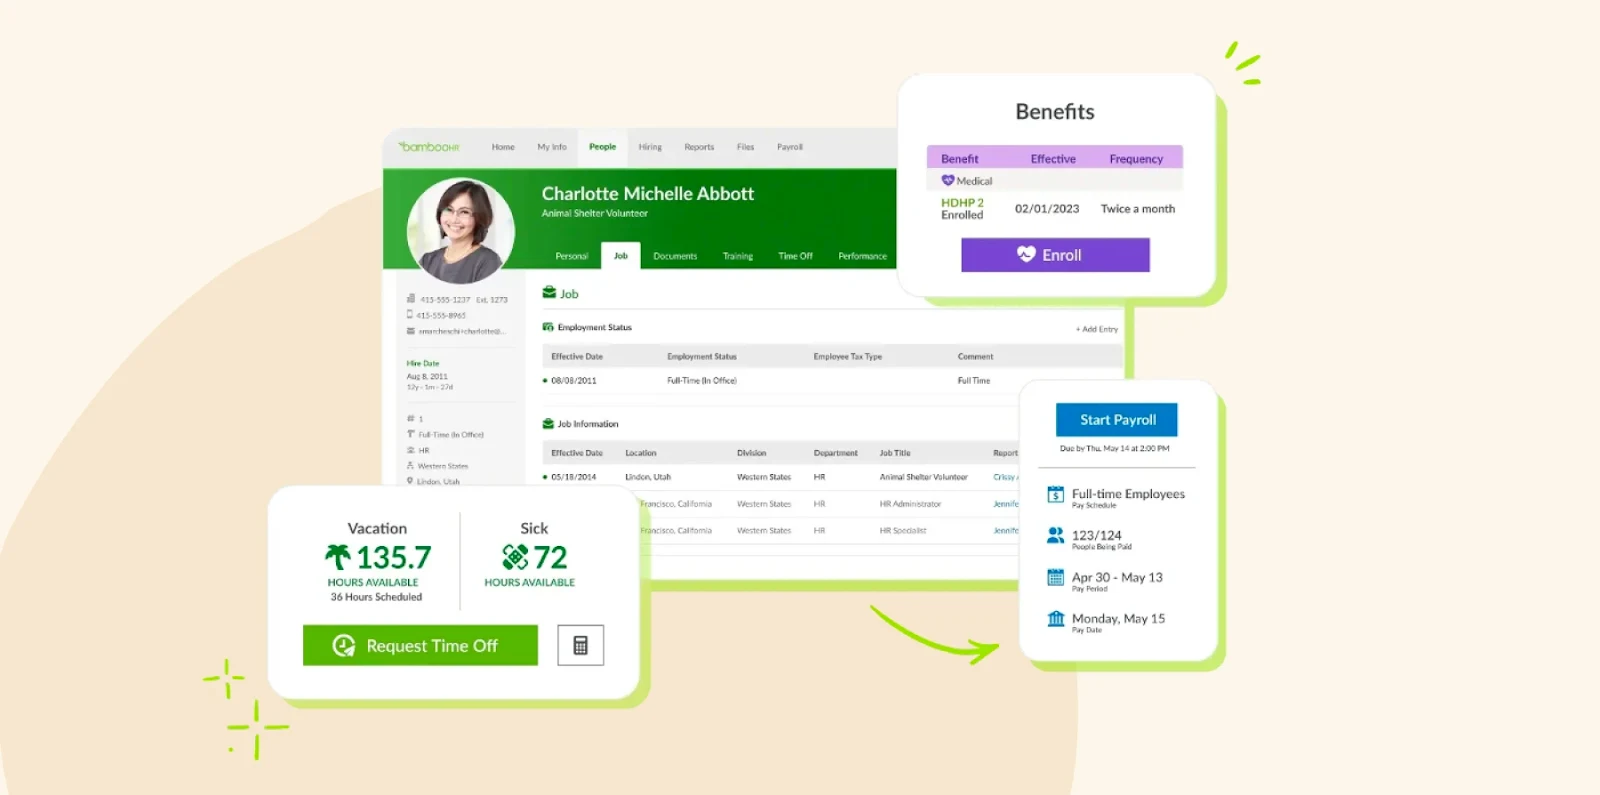Switch to the Training tab
Image resolution: width=1600 pixels, height=795 pixels.
click(738, 257)
